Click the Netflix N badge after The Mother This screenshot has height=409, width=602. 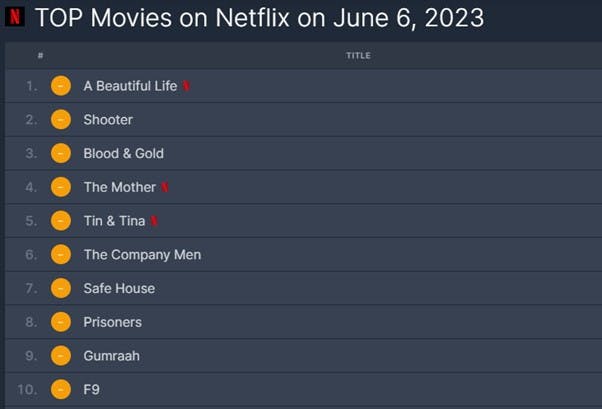click(x=165, y=187)
